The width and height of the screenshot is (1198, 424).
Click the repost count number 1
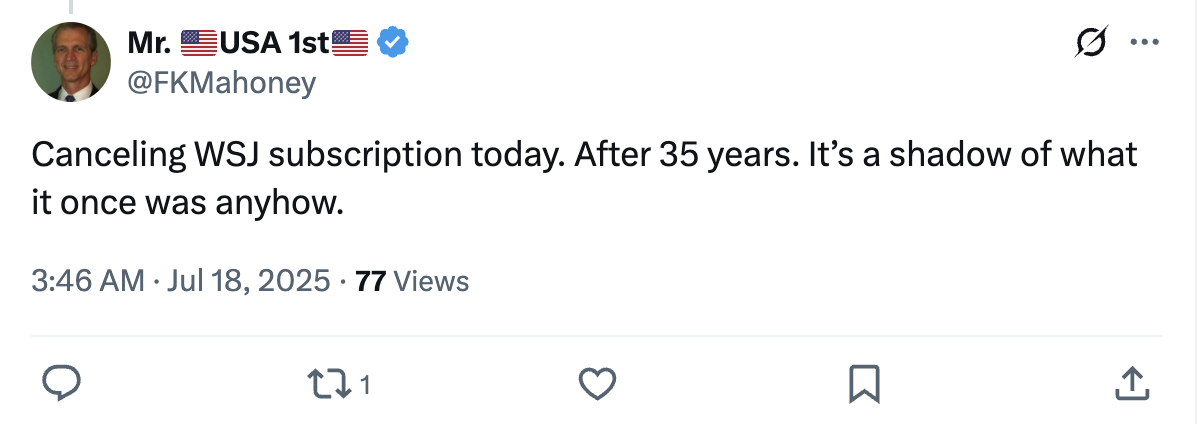(x=365, y=384)
